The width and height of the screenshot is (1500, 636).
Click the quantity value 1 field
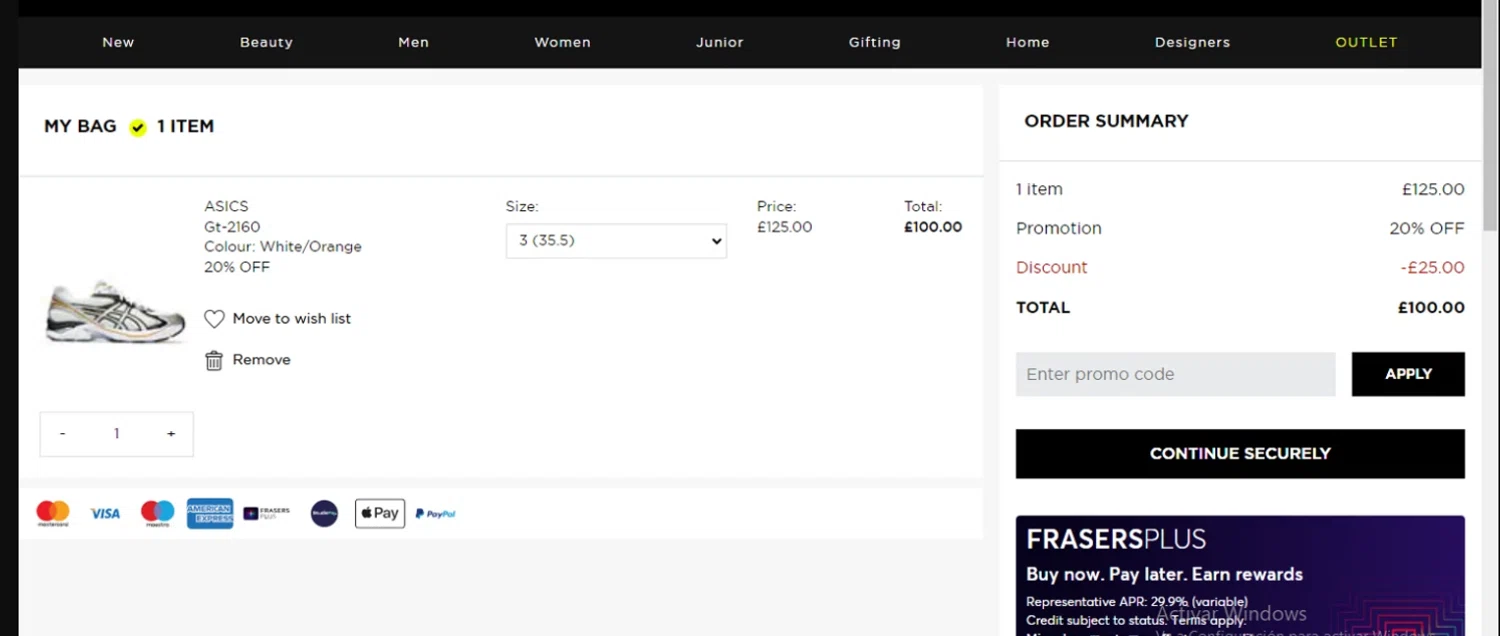click(117, 434)
